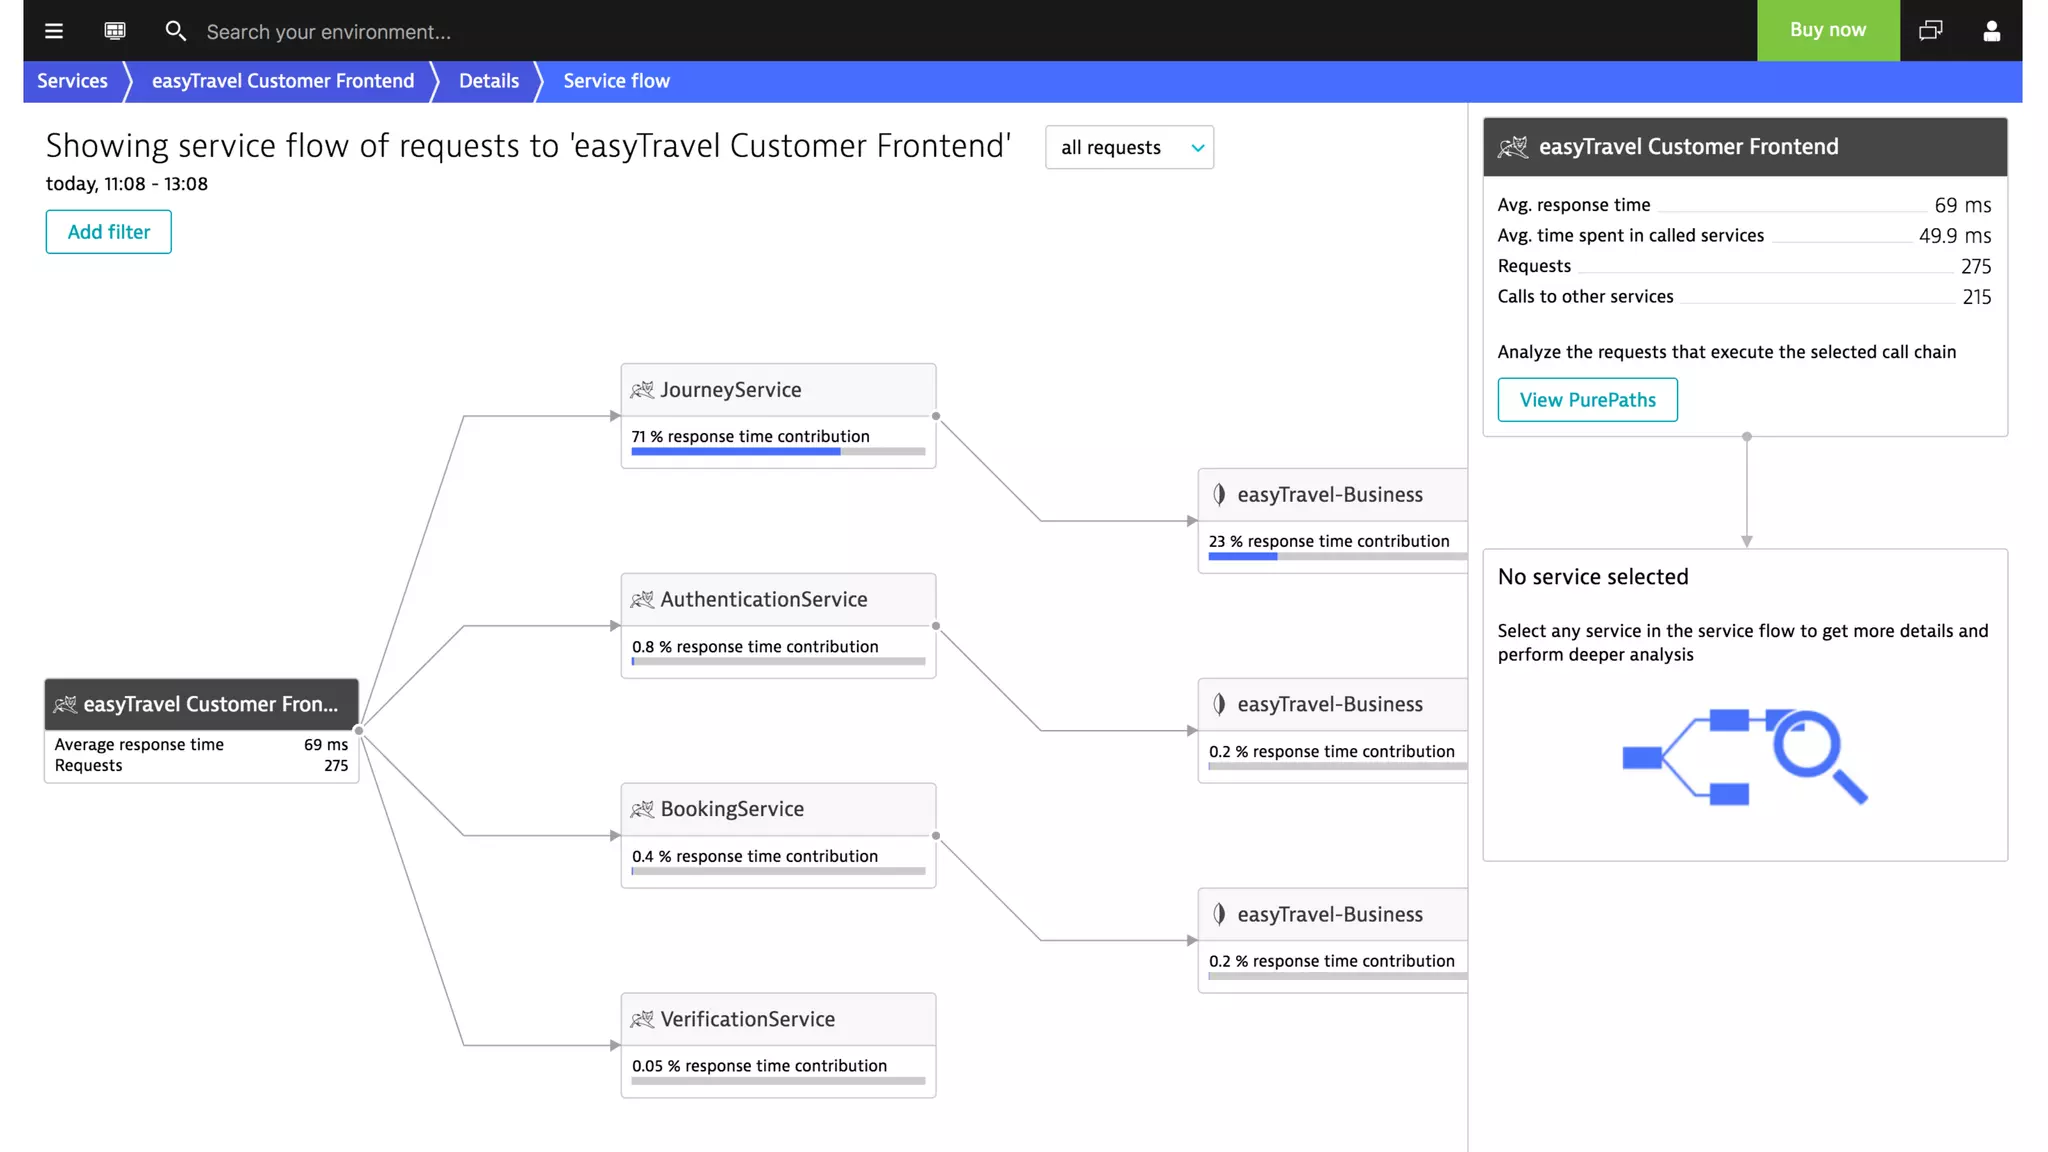Select easyTravel Customer Frontend breadcrumb
Image resolution: width=2048 pixels, height=1152 pixels.
click(x=283, y=81)
